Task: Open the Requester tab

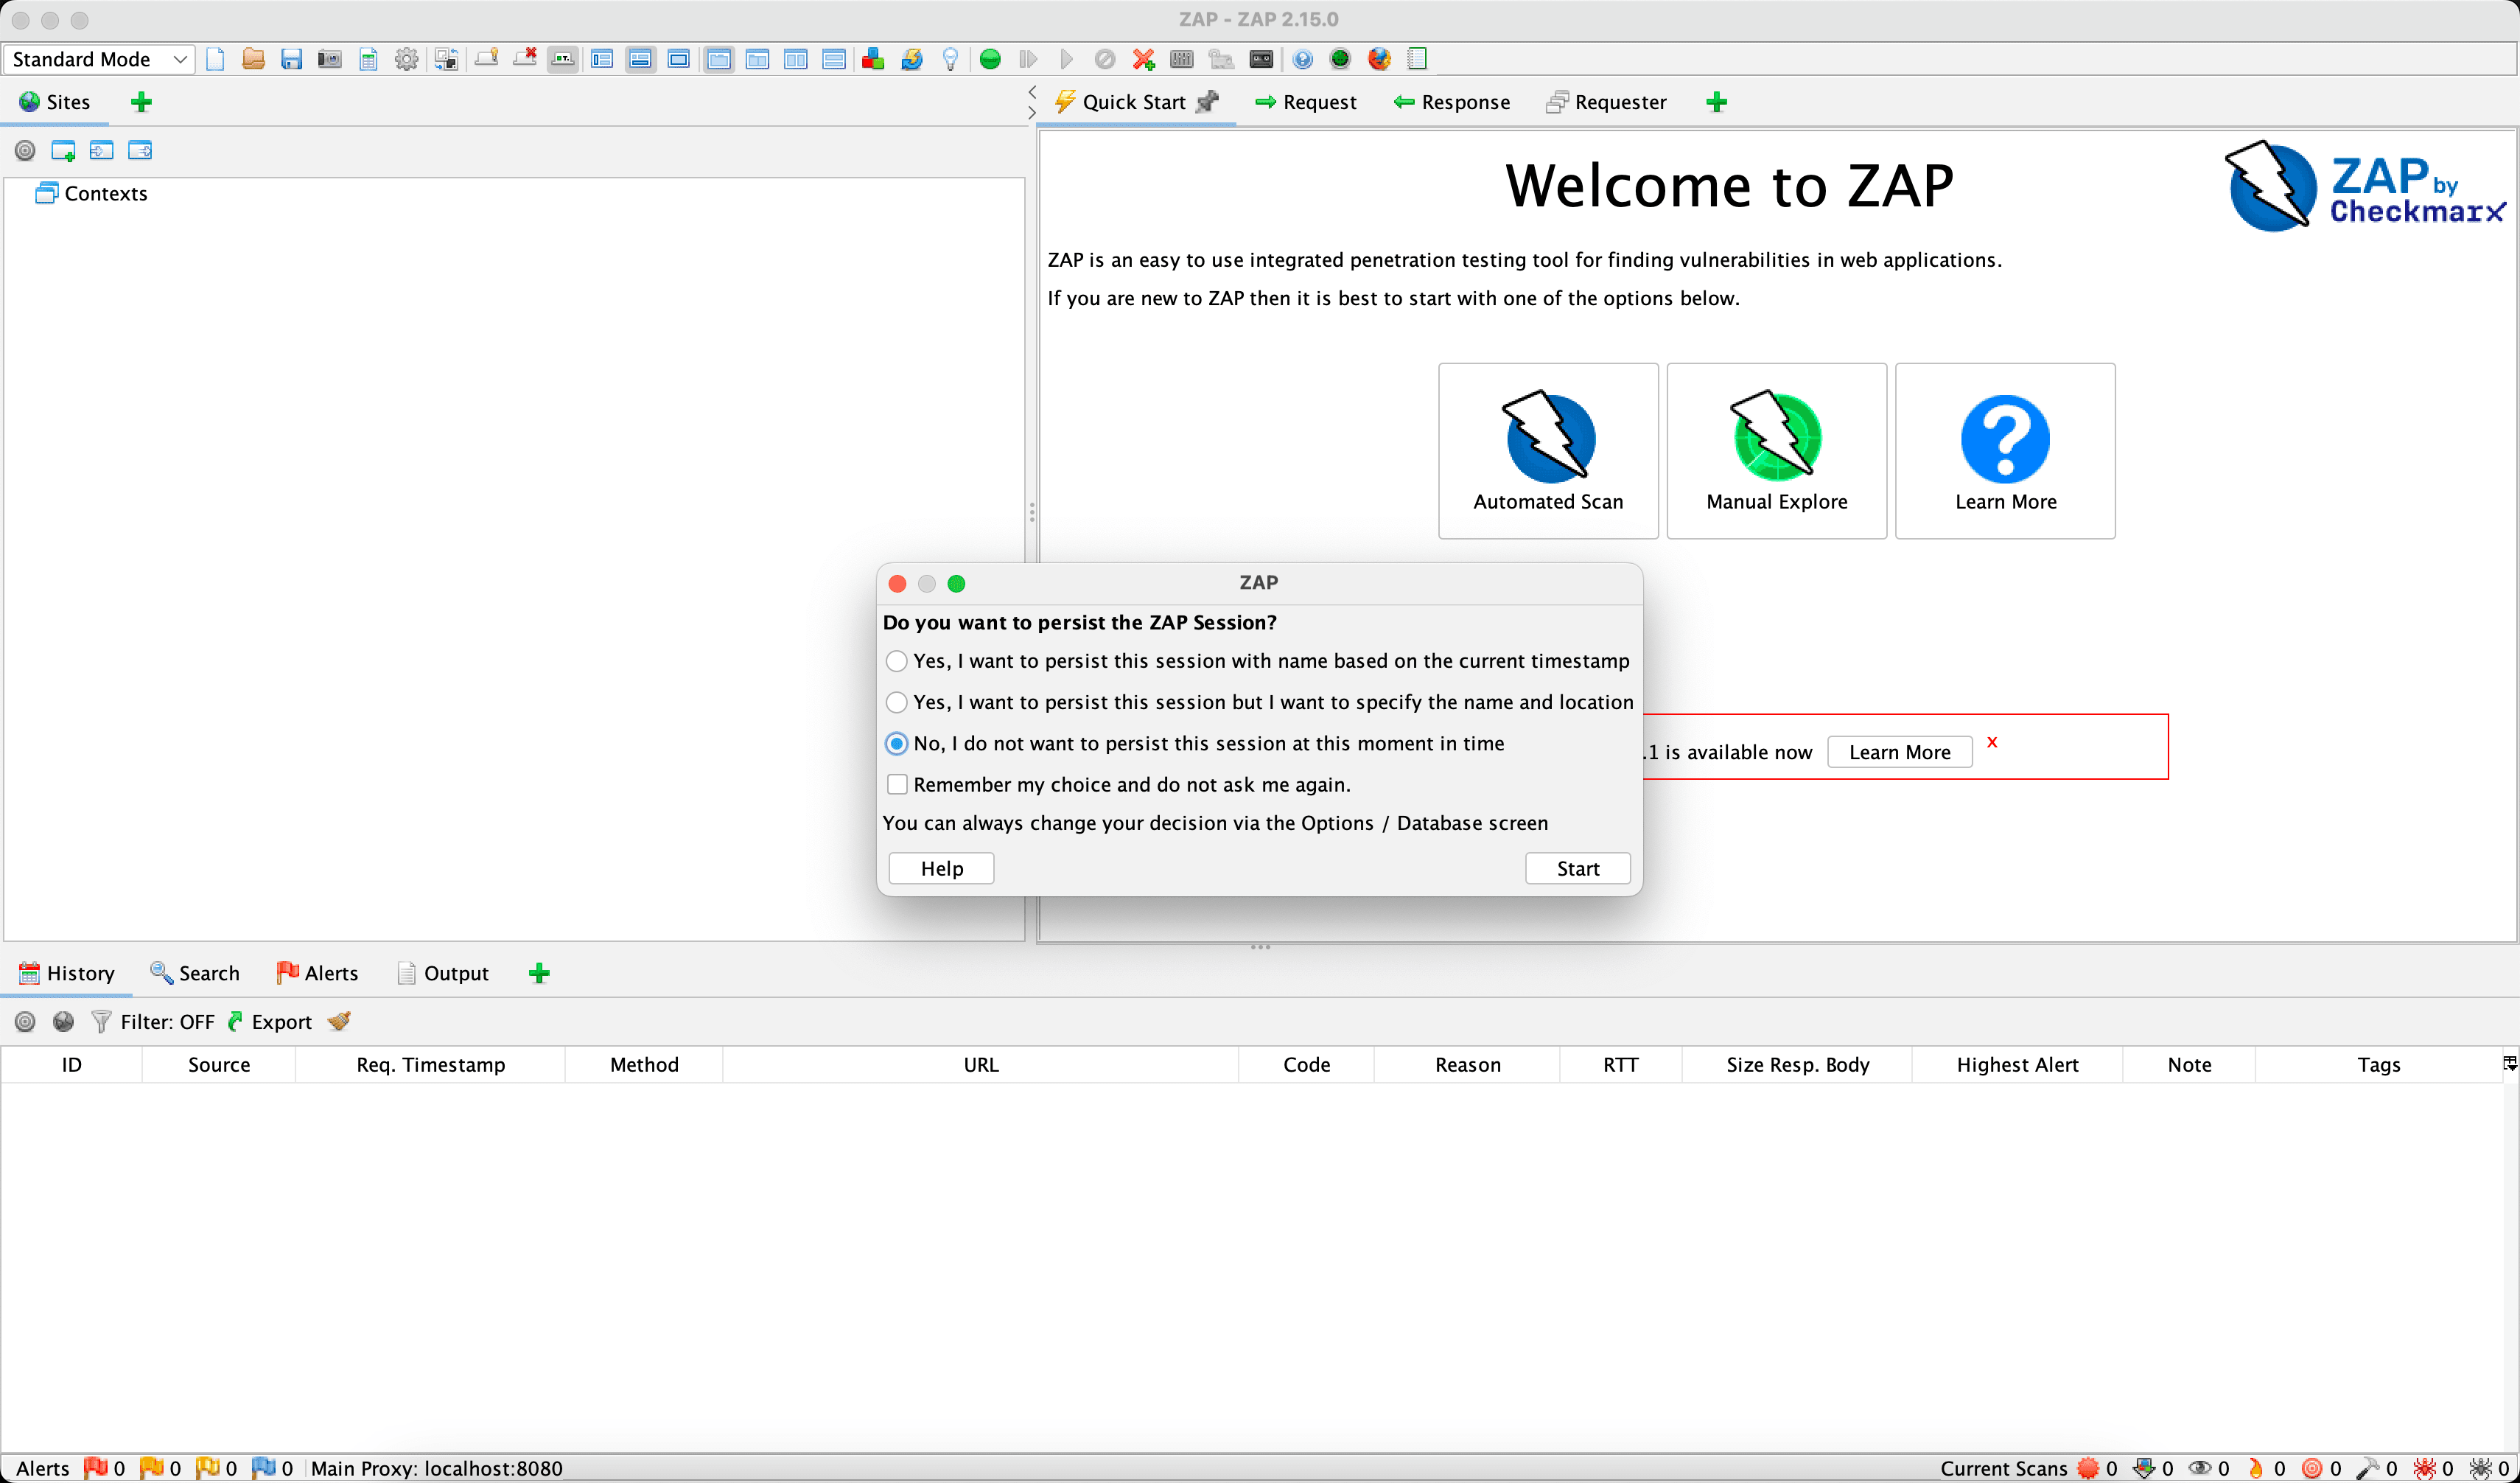Action: [x=1606, y=101]
